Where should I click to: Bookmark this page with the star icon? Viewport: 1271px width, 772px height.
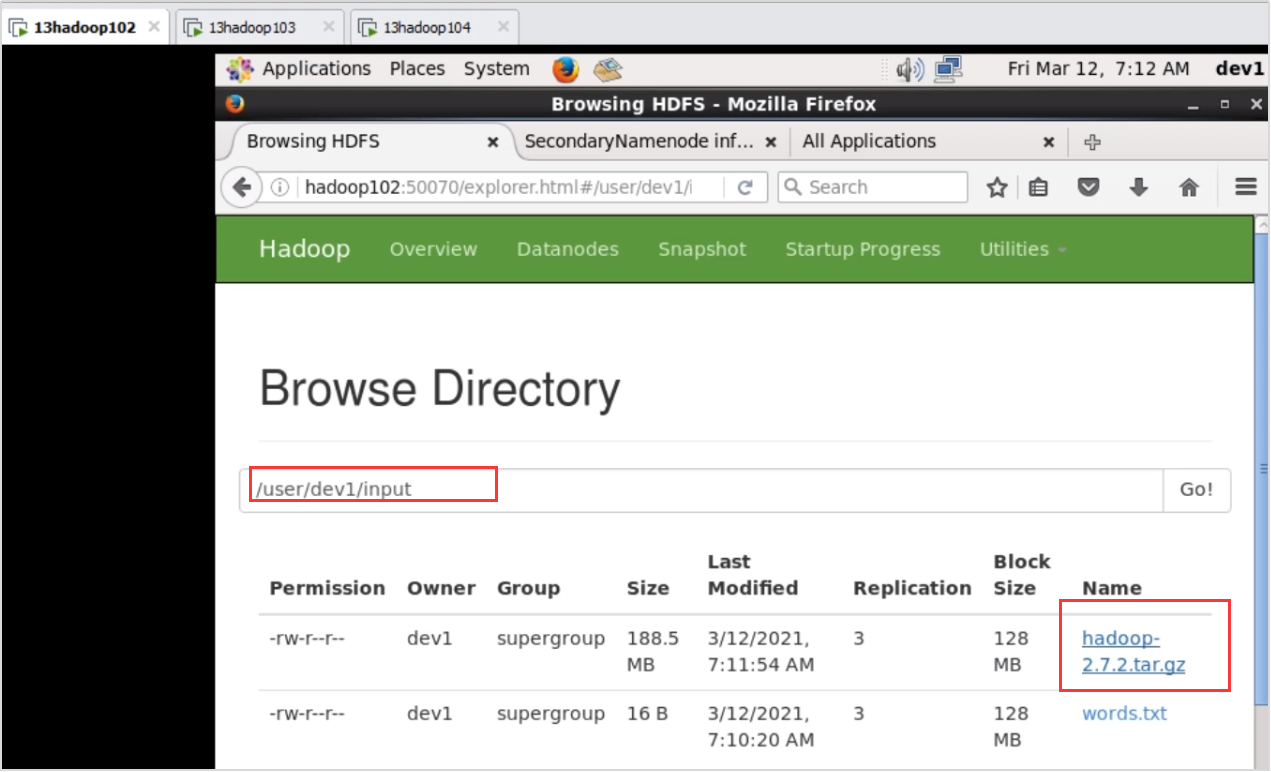[x=997, y=187]
